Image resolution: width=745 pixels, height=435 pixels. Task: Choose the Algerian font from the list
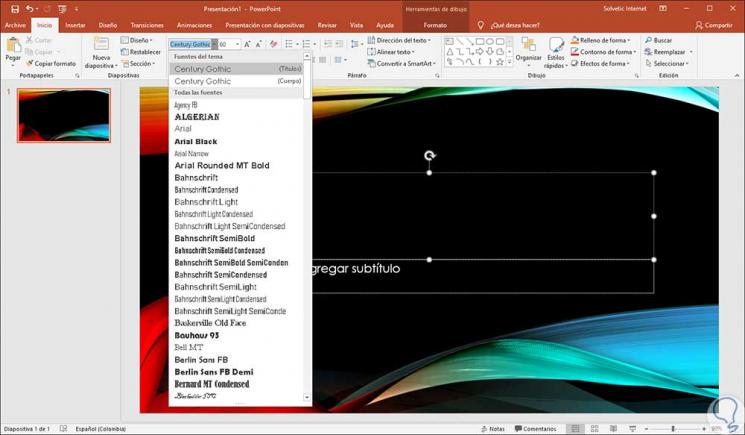(x=197, y=117)
